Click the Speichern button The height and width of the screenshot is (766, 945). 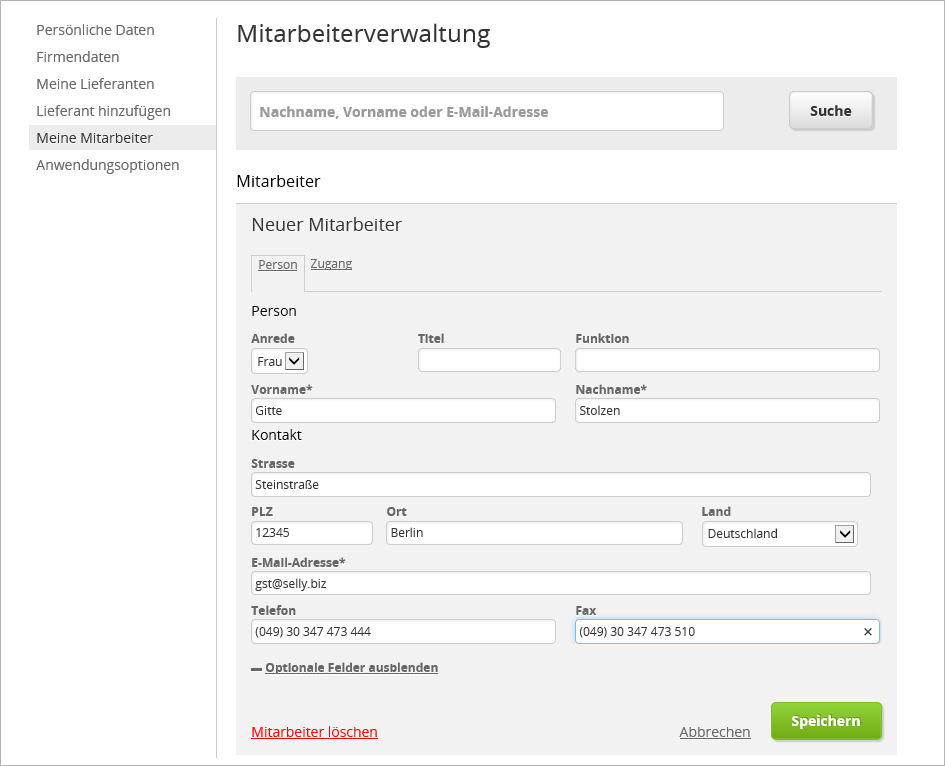[x=825, y=721]
